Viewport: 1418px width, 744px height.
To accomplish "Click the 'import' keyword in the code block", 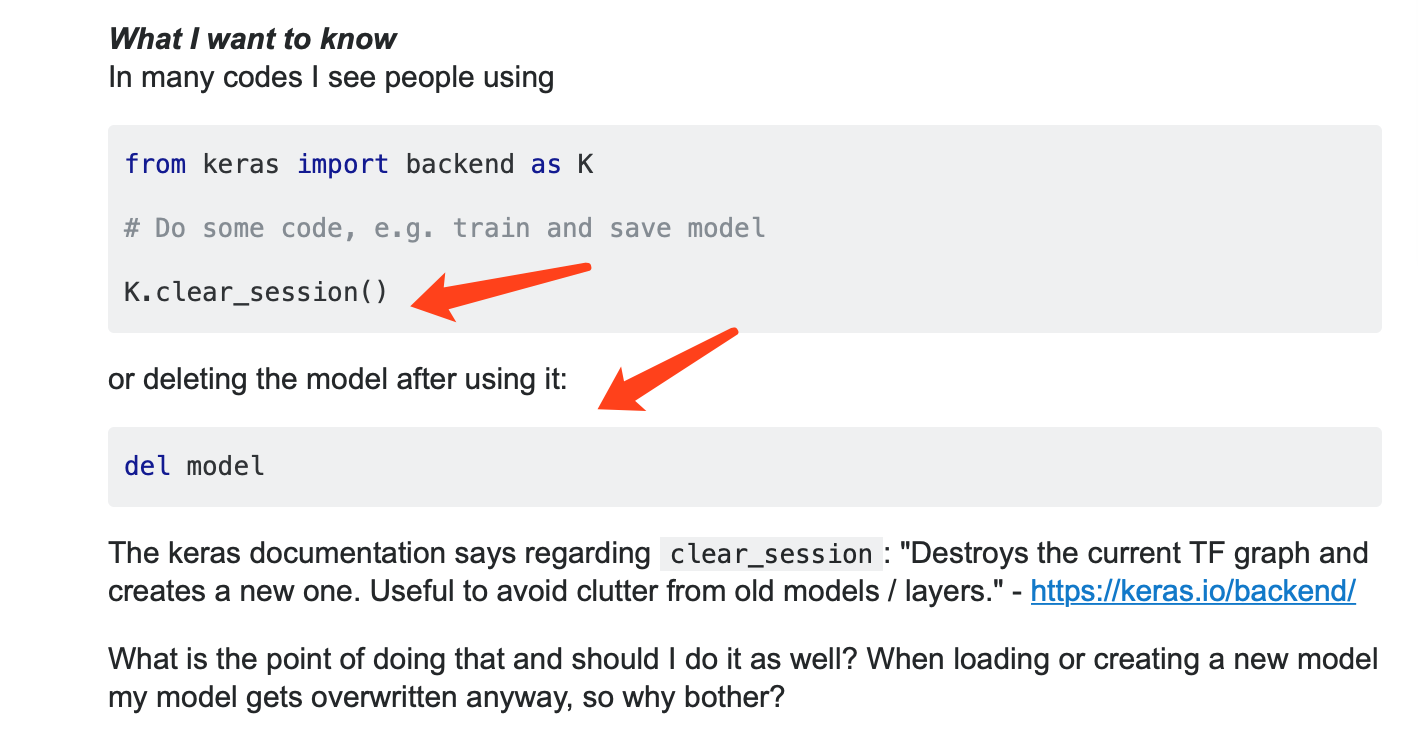I will (x=342, y=164).
